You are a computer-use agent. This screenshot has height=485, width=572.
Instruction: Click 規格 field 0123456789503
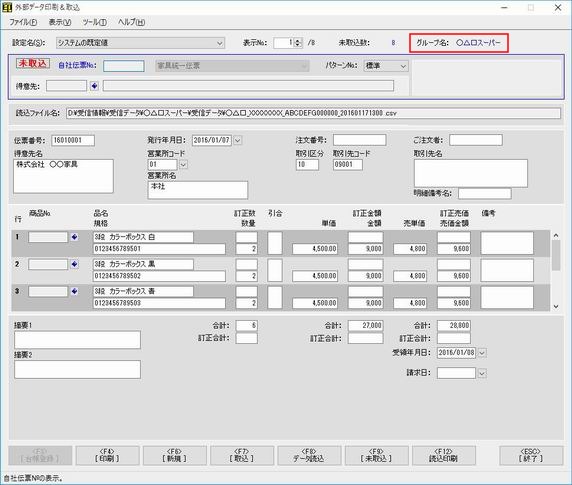point(159,303)
